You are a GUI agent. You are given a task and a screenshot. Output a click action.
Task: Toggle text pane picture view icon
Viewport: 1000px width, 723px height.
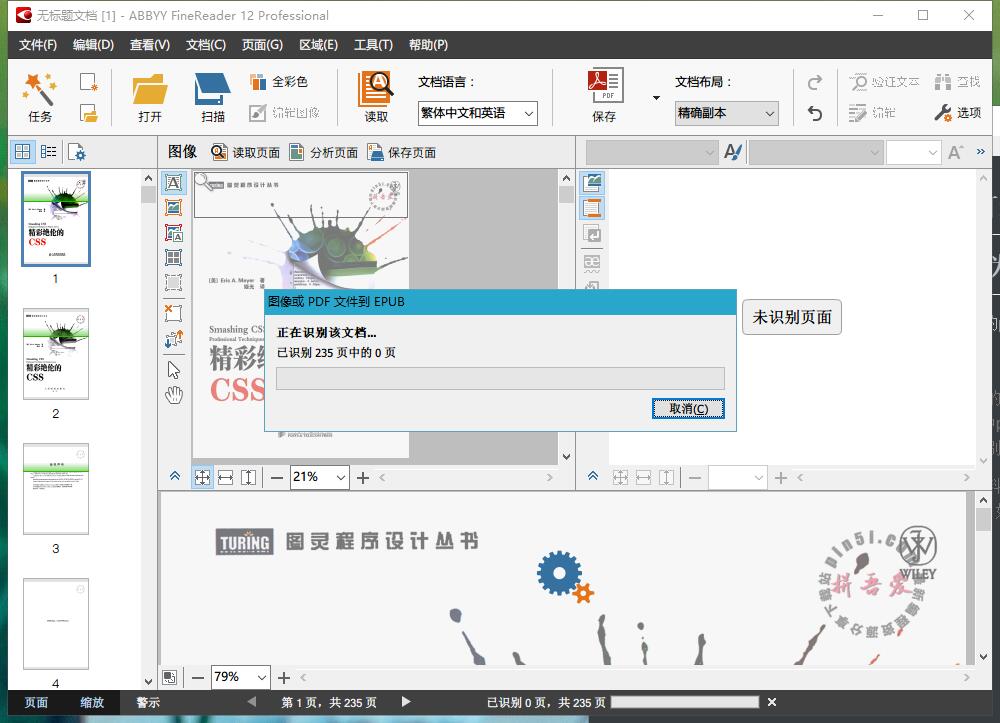[x=592, y=183]
